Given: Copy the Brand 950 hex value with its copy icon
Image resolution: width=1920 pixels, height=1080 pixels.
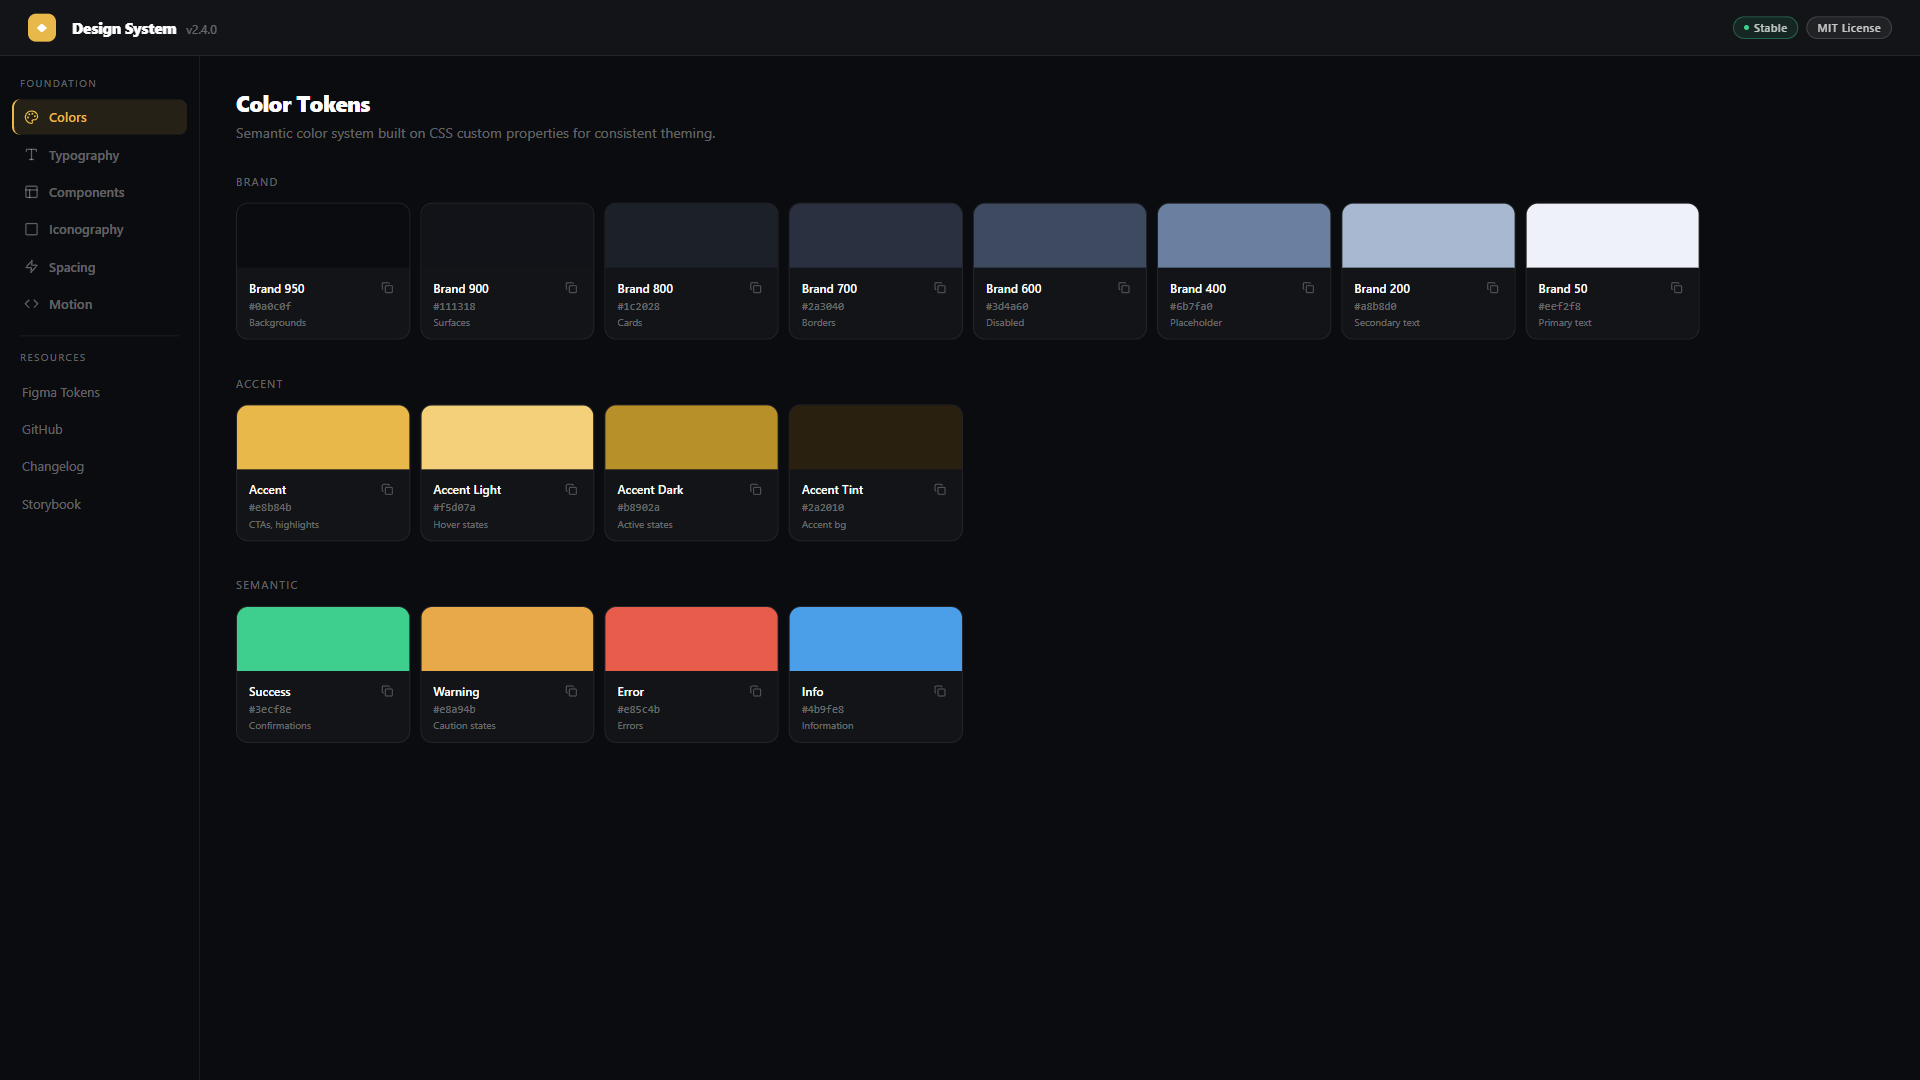Looking at the screenshot, I should point(388,288).
